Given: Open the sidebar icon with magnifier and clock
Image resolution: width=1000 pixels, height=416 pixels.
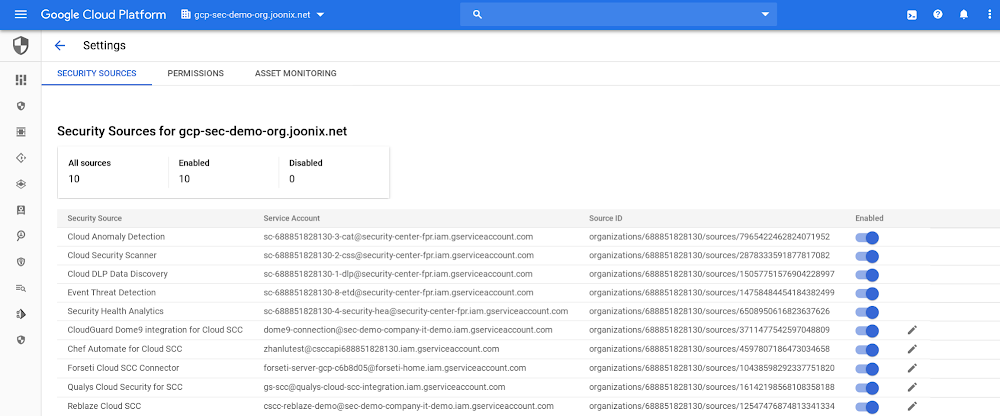Looking at the screenshot, I should coord(21,235).
